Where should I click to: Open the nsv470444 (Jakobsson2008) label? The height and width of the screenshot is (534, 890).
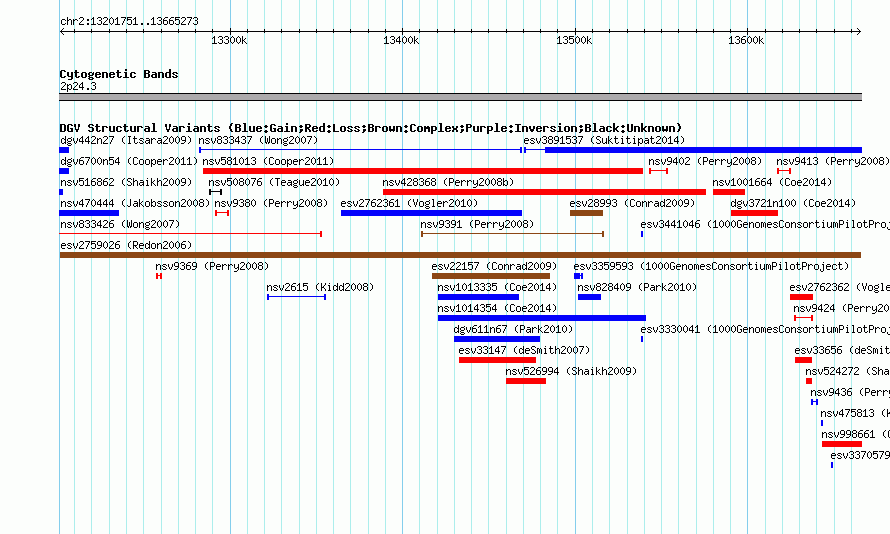(135, 203)
